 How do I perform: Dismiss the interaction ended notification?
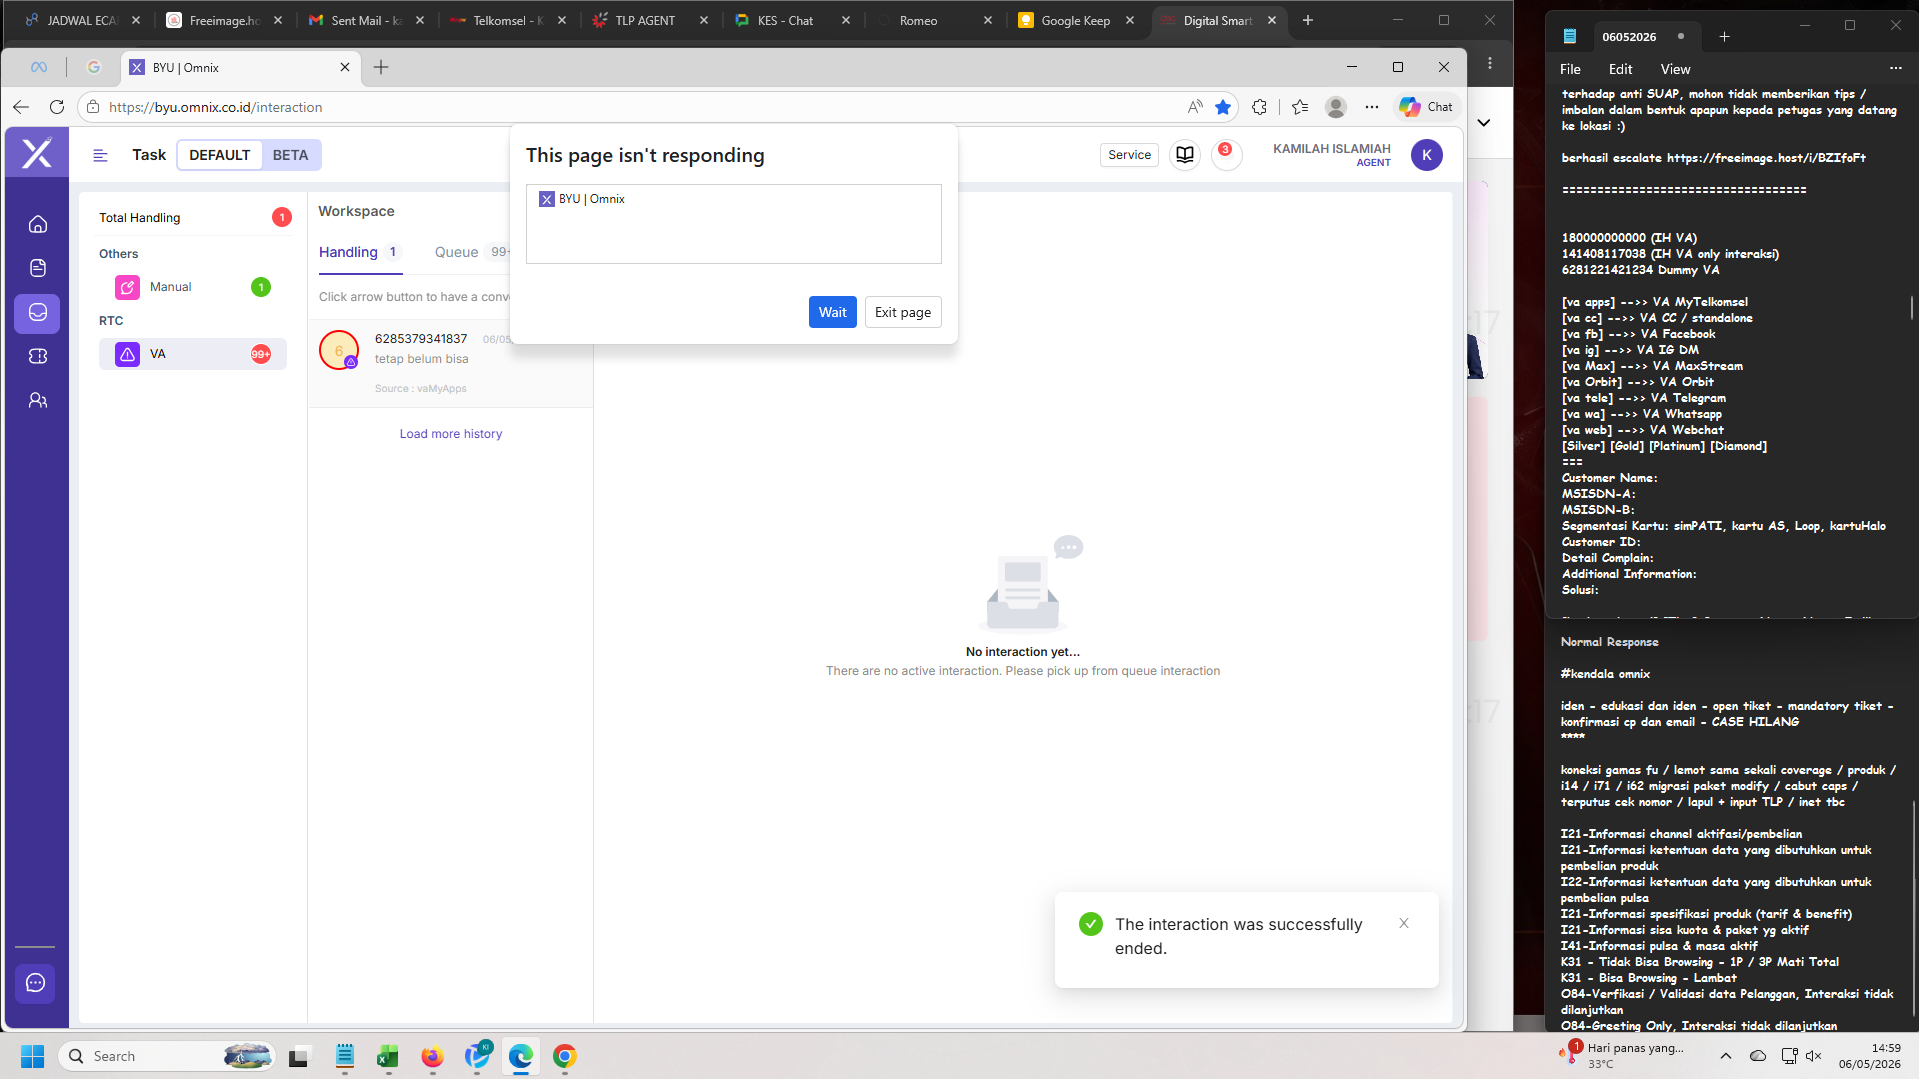click(x=1404, y=923)
